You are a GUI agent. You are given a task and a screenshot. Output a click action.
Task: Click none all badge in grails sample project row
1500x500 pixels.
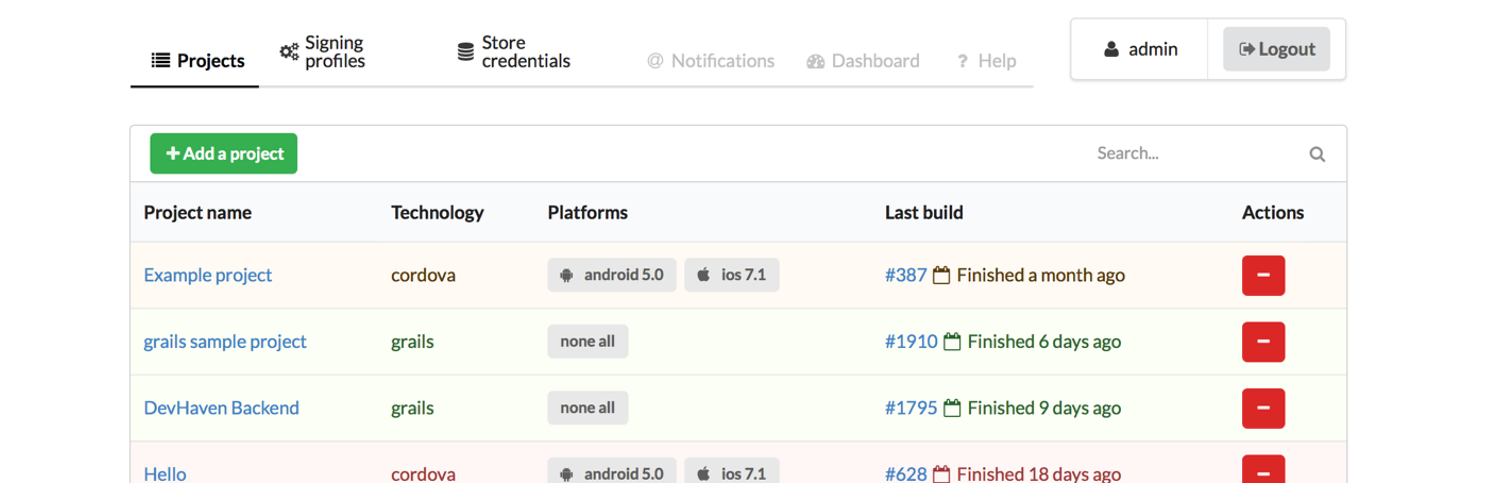588,341
